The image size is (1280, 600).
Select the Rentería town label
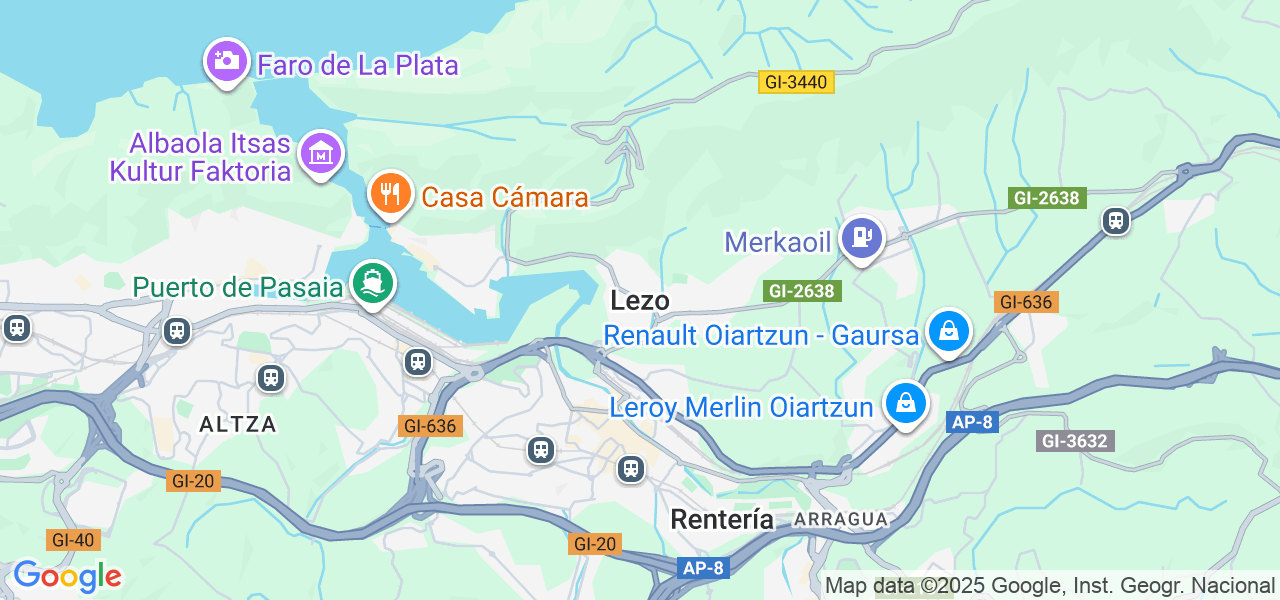pos(722,519)
